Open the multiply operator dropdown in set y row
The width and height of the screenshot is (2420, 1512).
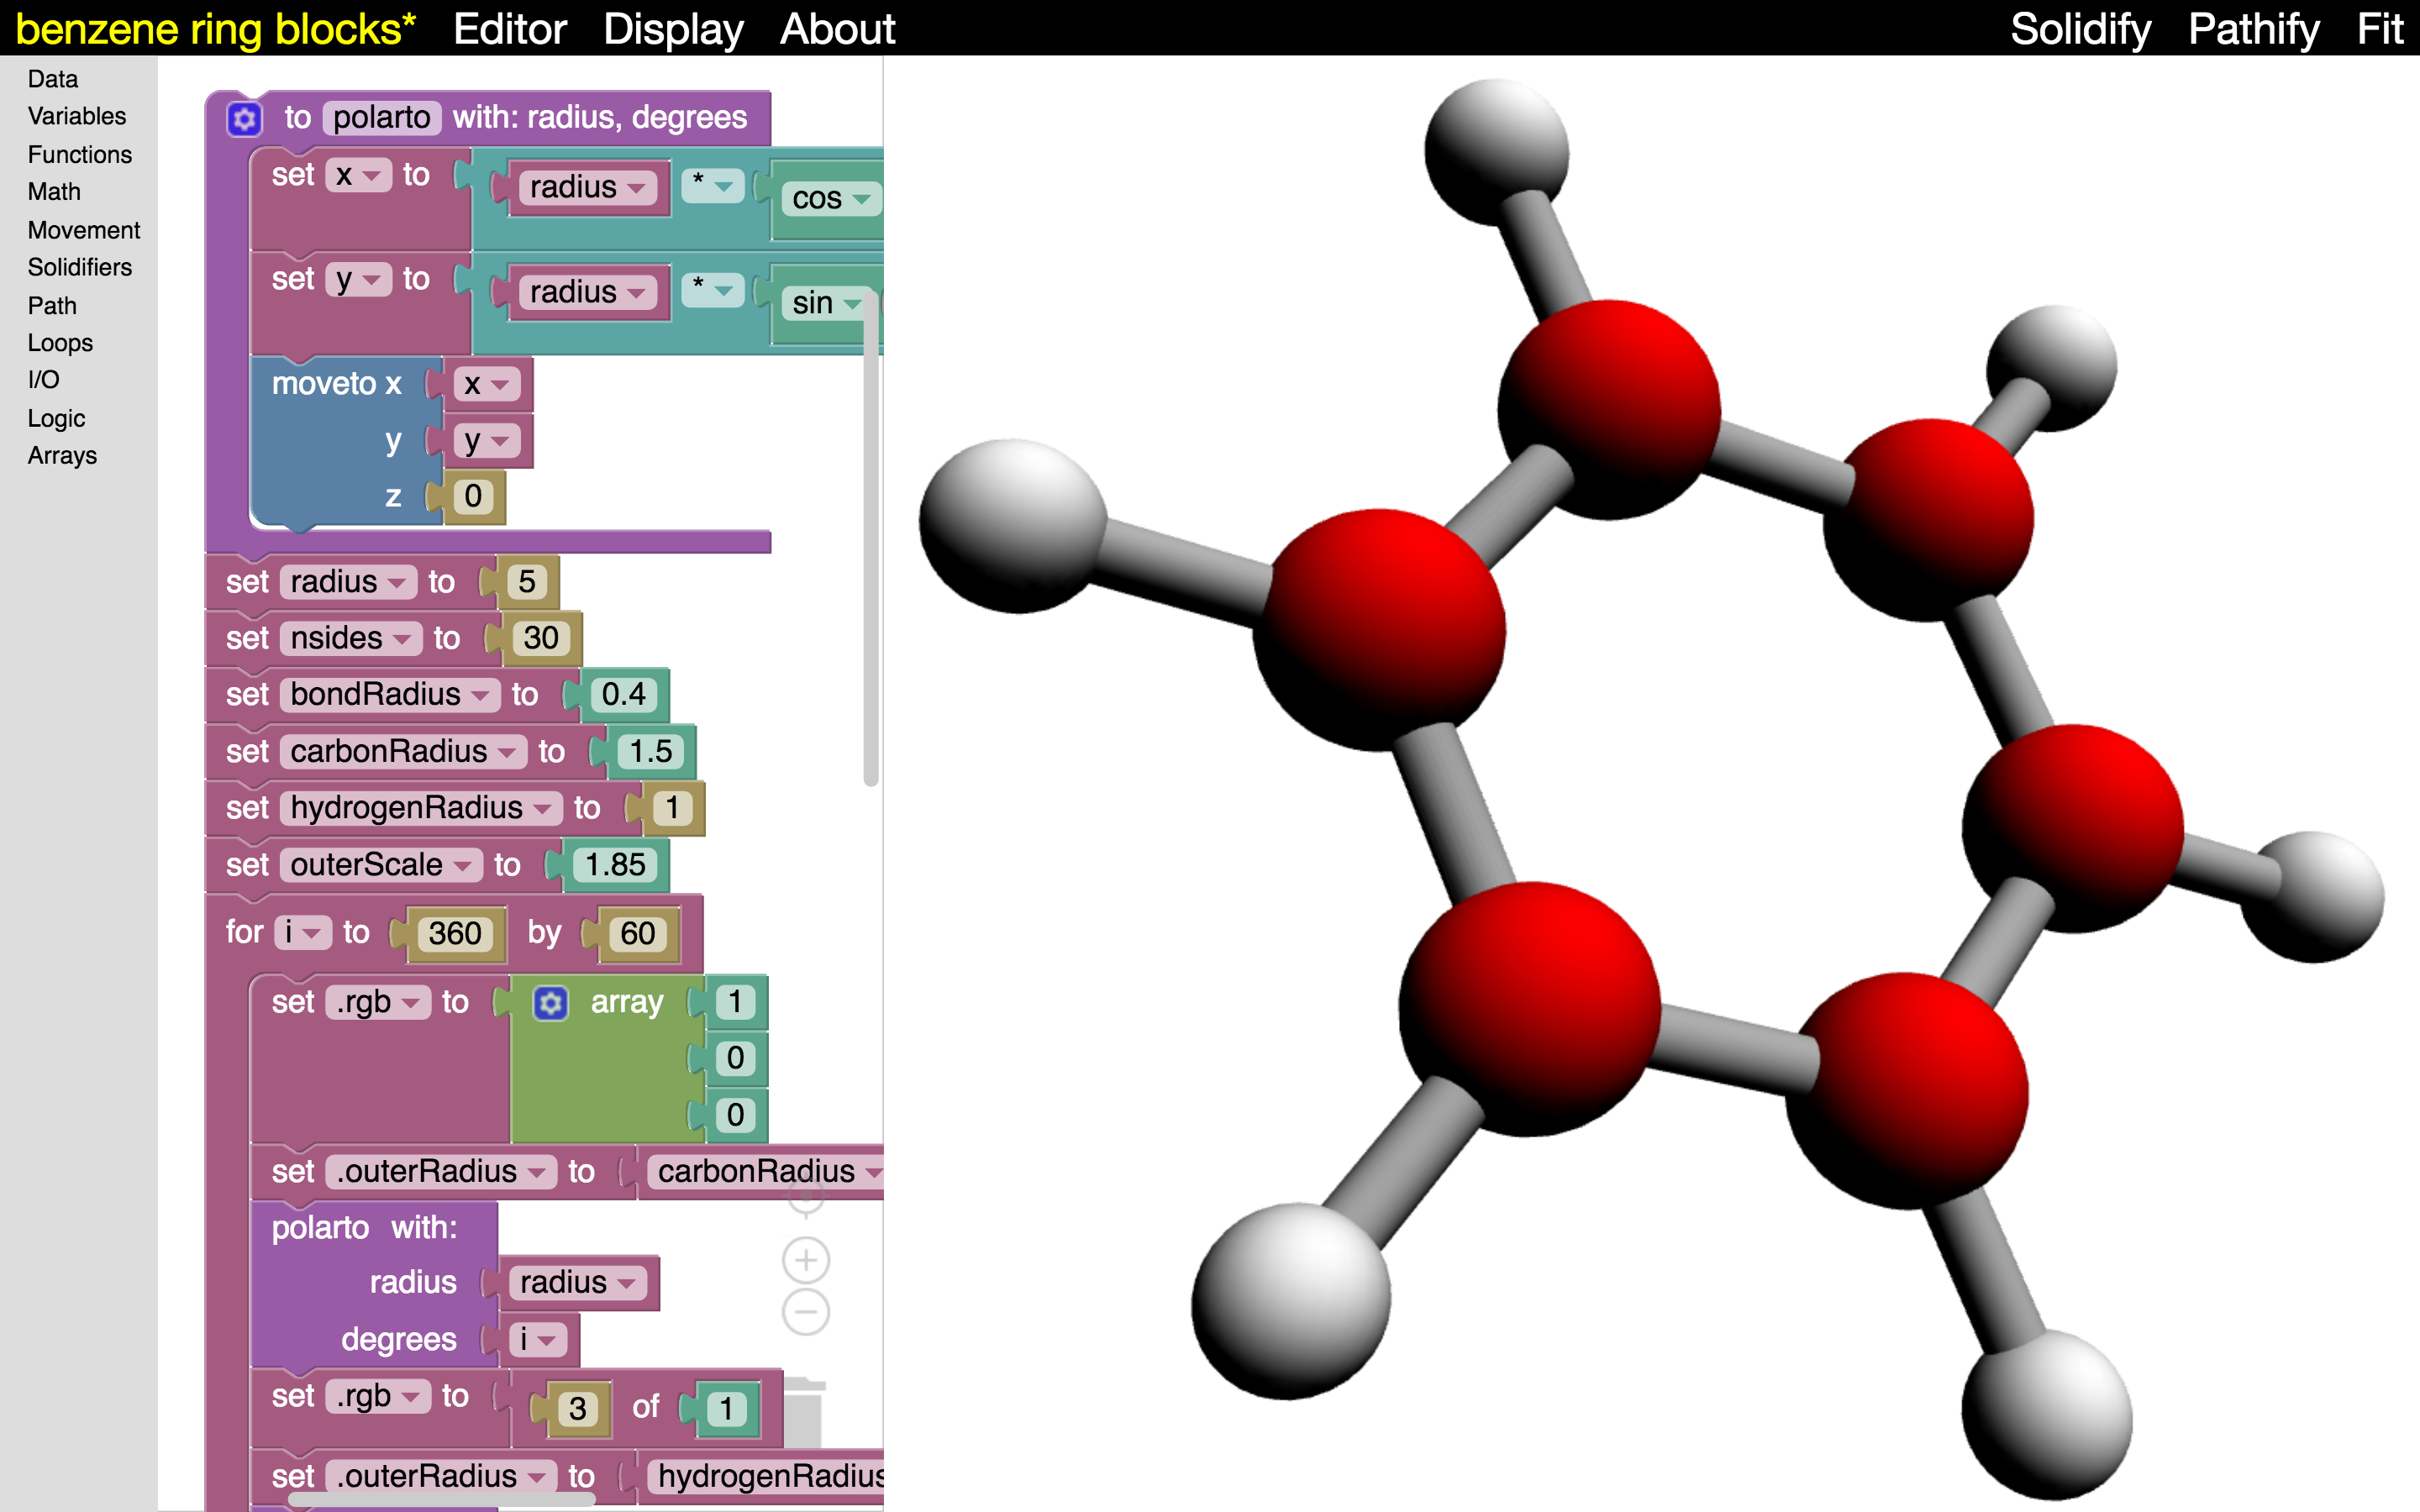point(713,289)
